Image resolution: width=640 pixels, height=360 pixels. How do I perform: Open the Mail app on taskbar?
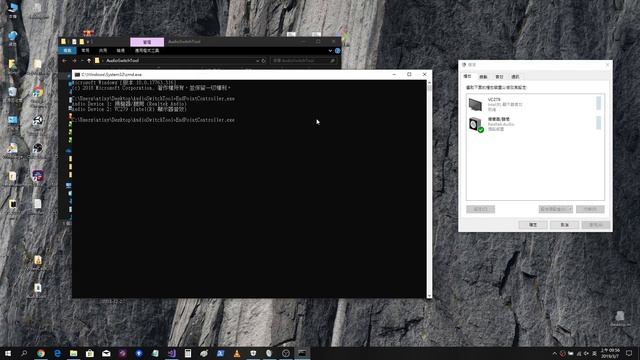tap(106, 353)
